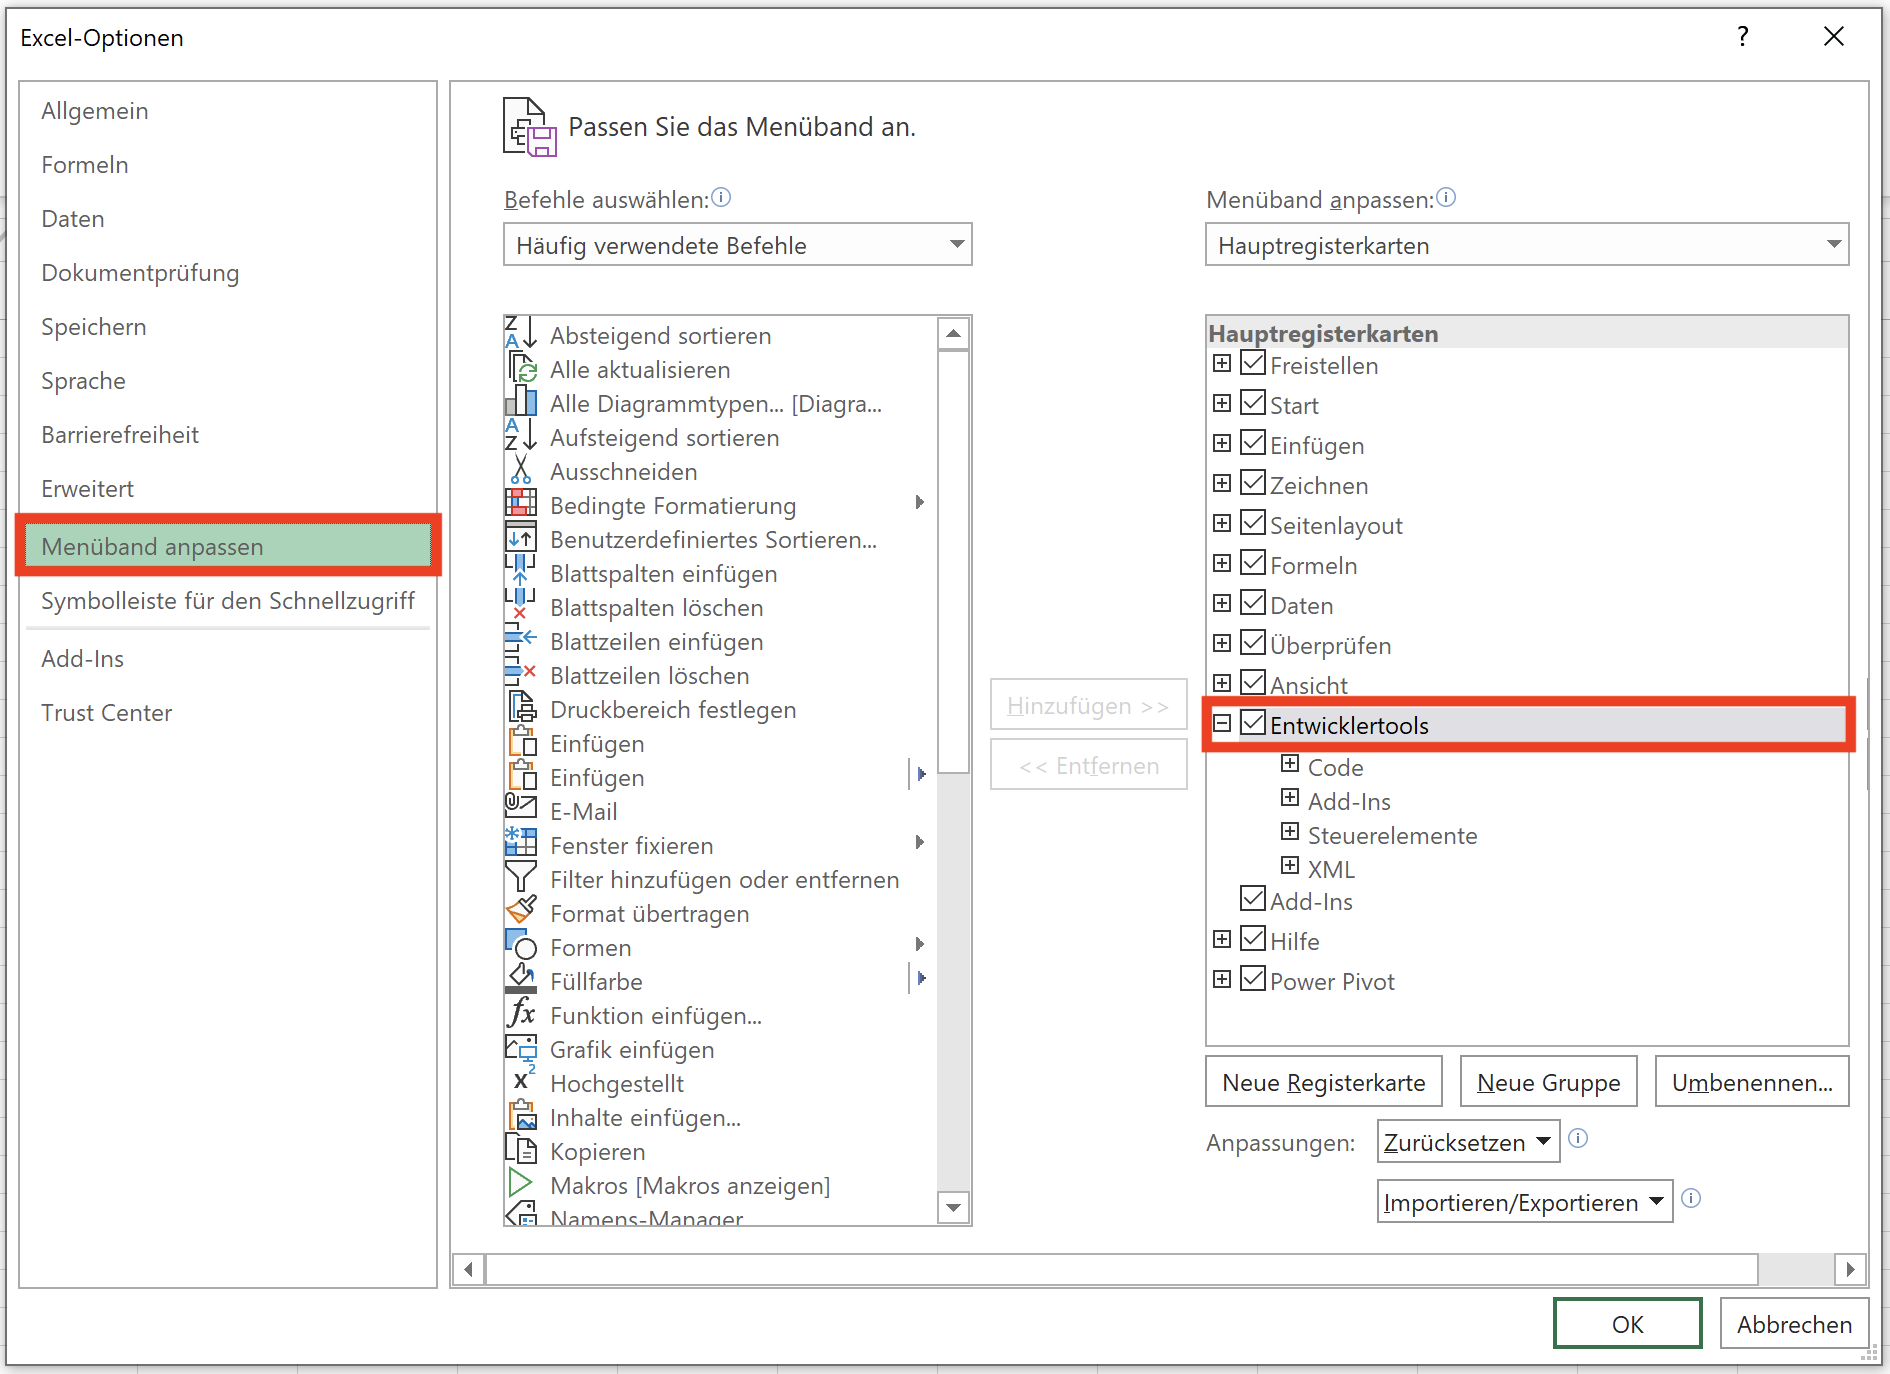The height and width of the screenshot is (1374, 1890).
Task: Click the Füllfarbe paint bucket icon
Action: point(521,981)
